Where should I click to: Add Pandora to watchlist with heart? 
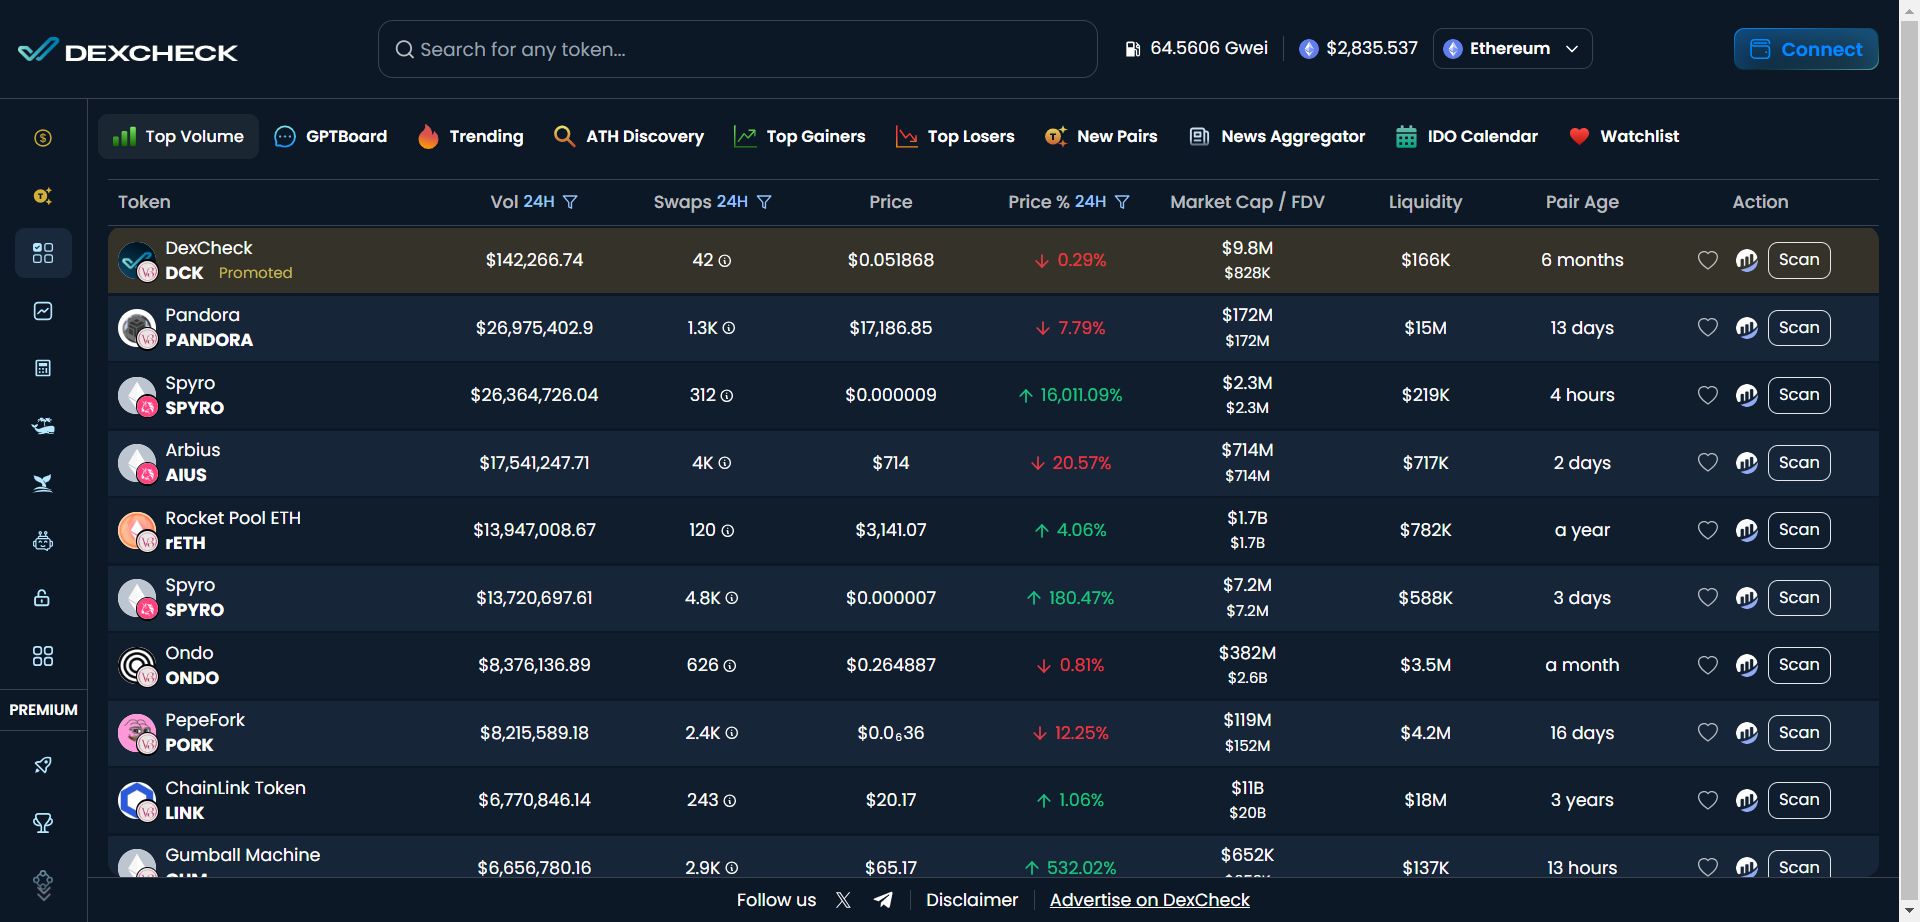coord(1707,328)
